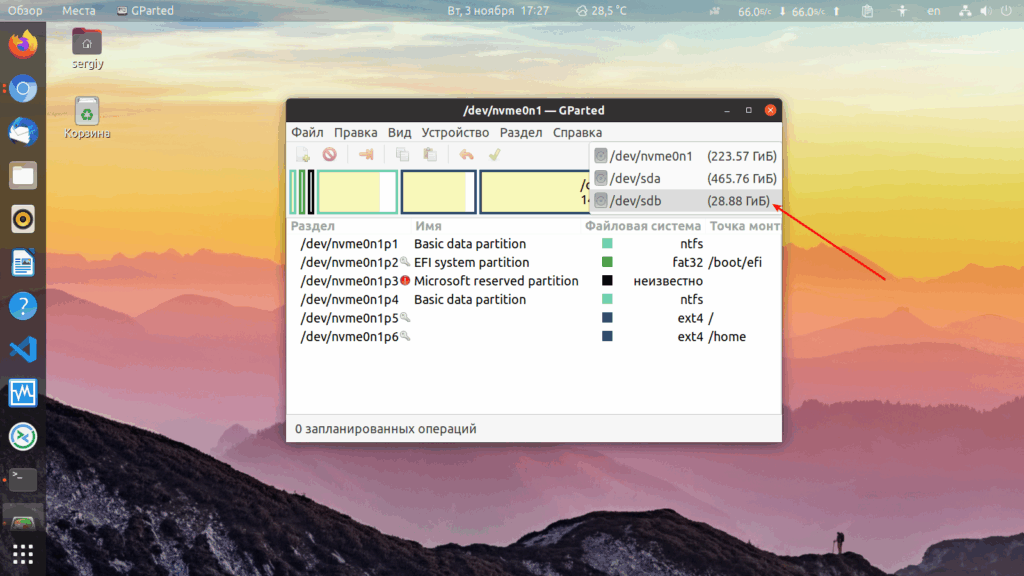Open the Правка menu

355,133
